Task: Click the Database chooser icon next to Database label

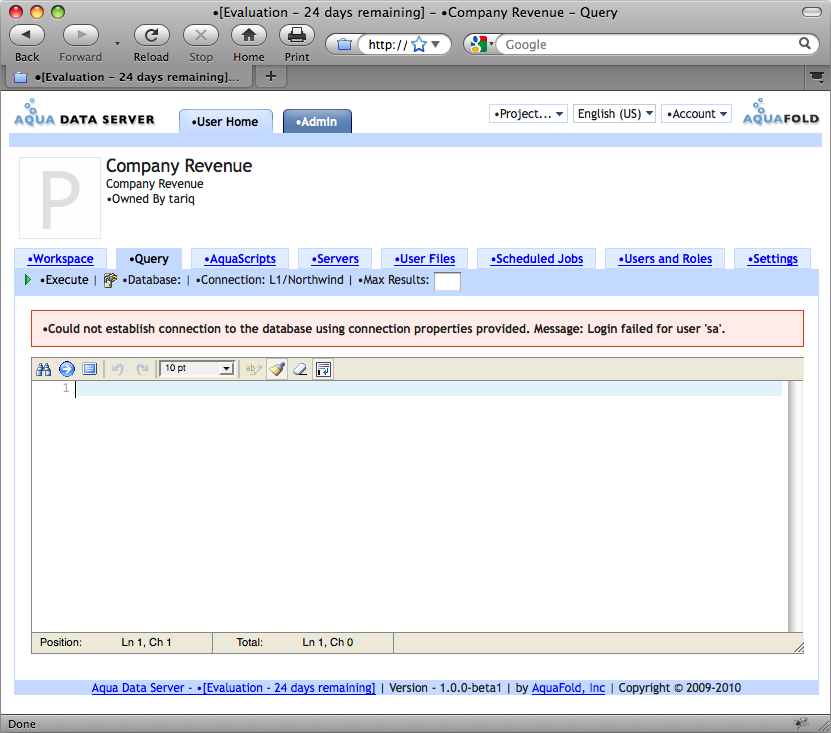Action: coord(110,280)
